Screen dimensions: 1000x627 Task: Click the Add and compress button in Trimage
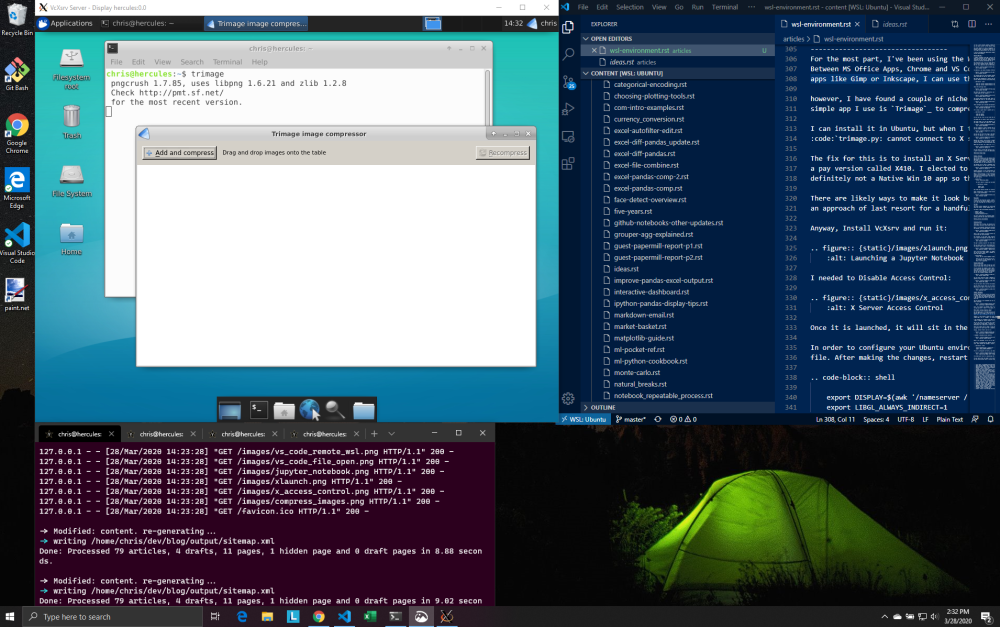179,152
